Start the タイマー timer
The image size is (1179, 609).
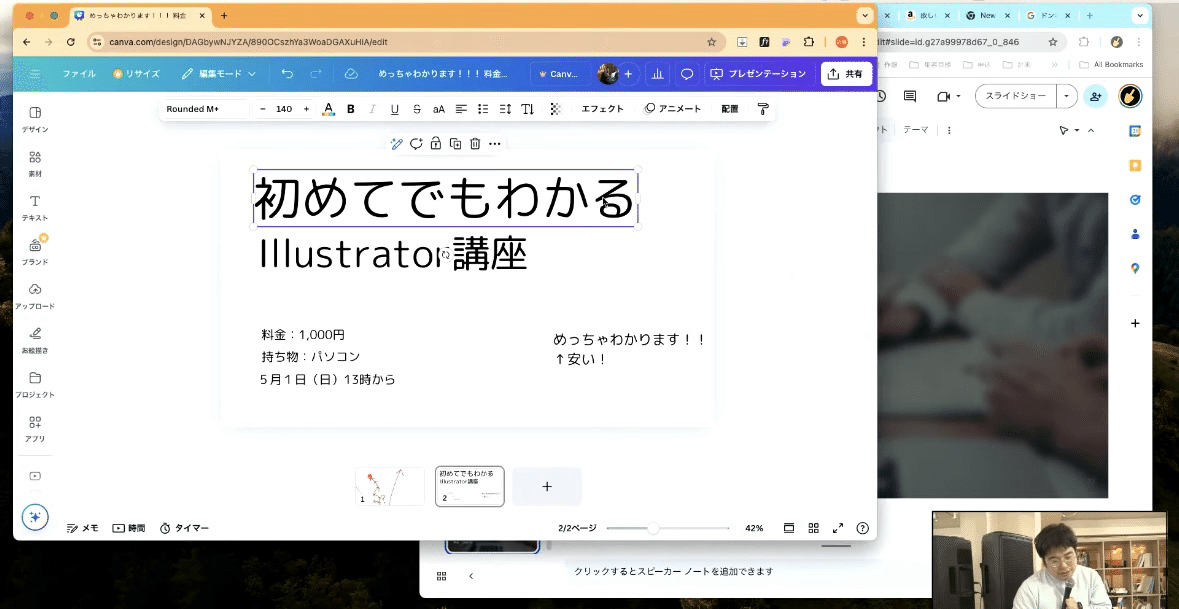[184, 528]
